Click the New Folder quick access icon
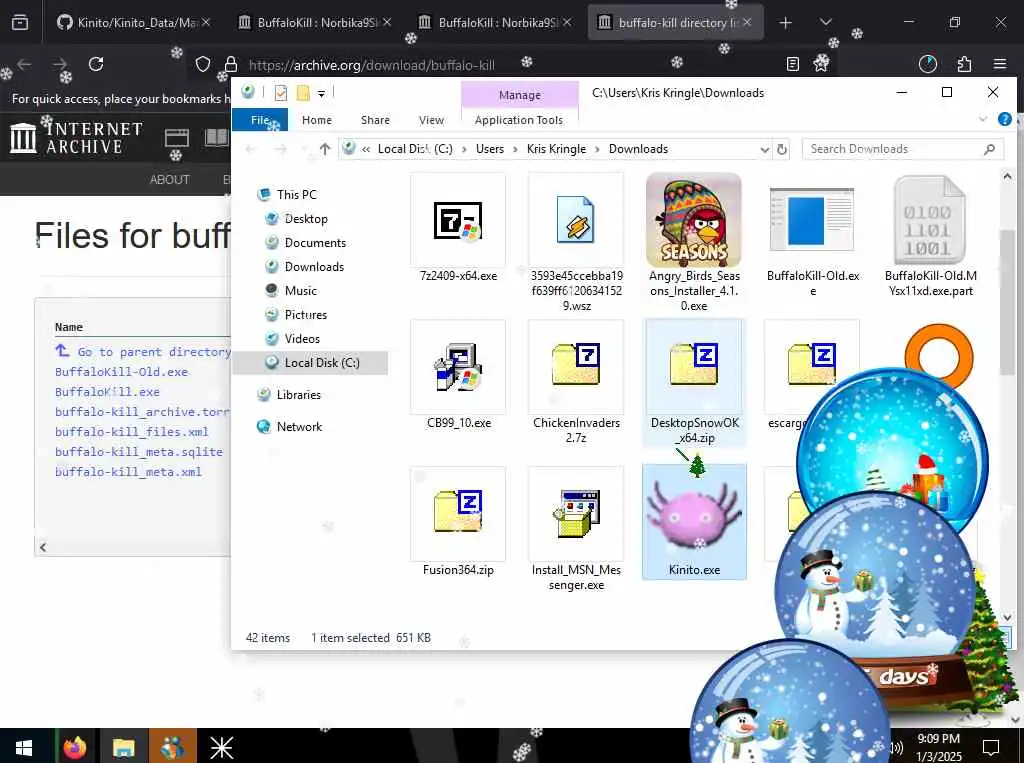The width and height of the screenshot is (1024, 763). [303, 93]
